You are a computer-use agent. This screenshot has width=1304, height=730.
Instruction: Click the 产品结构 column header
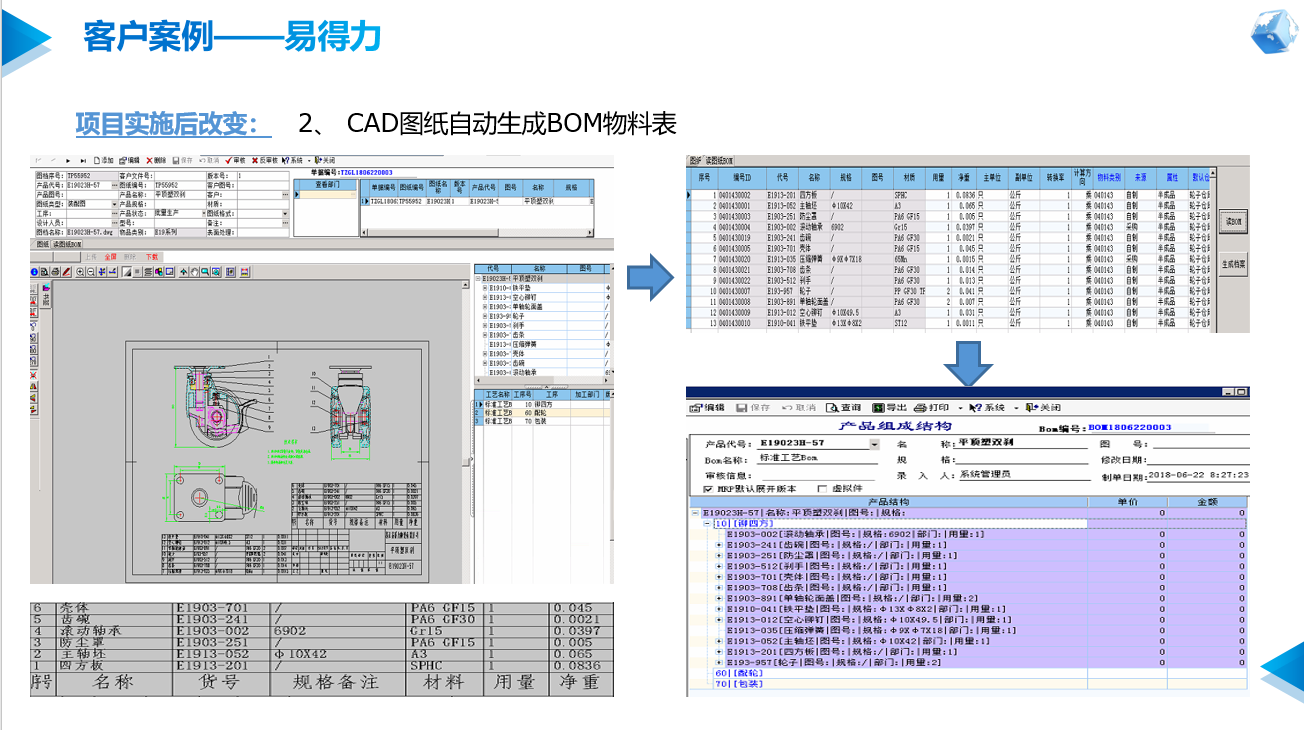[887, 502]
